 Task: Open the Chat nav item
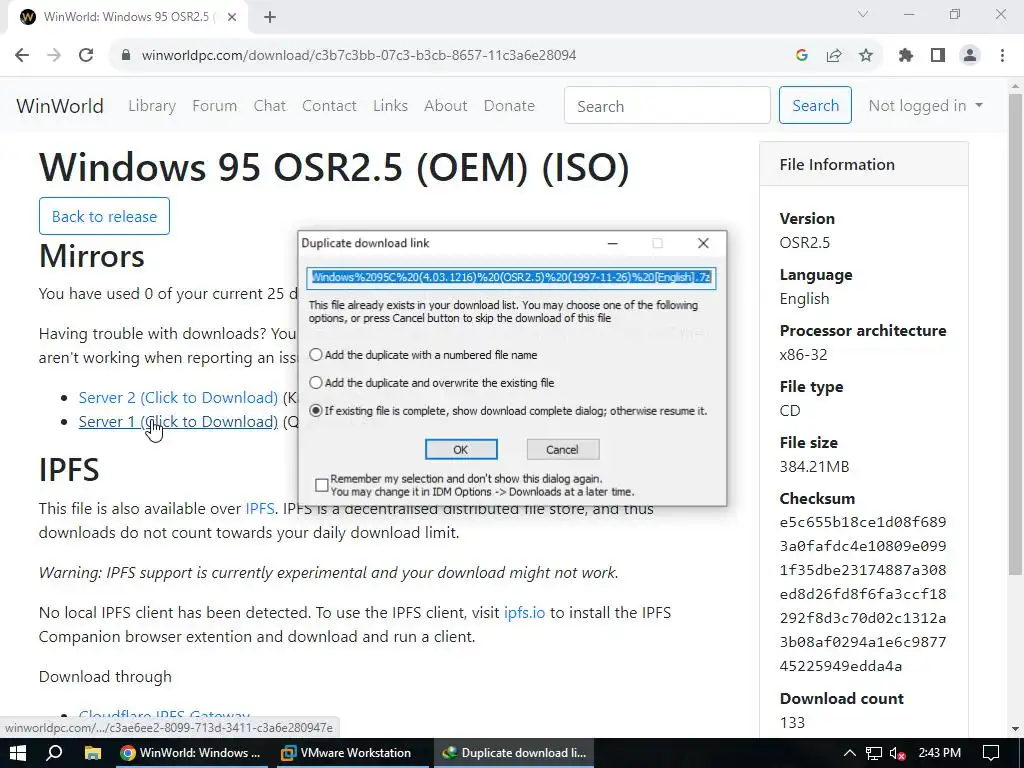tap(270, 106)
